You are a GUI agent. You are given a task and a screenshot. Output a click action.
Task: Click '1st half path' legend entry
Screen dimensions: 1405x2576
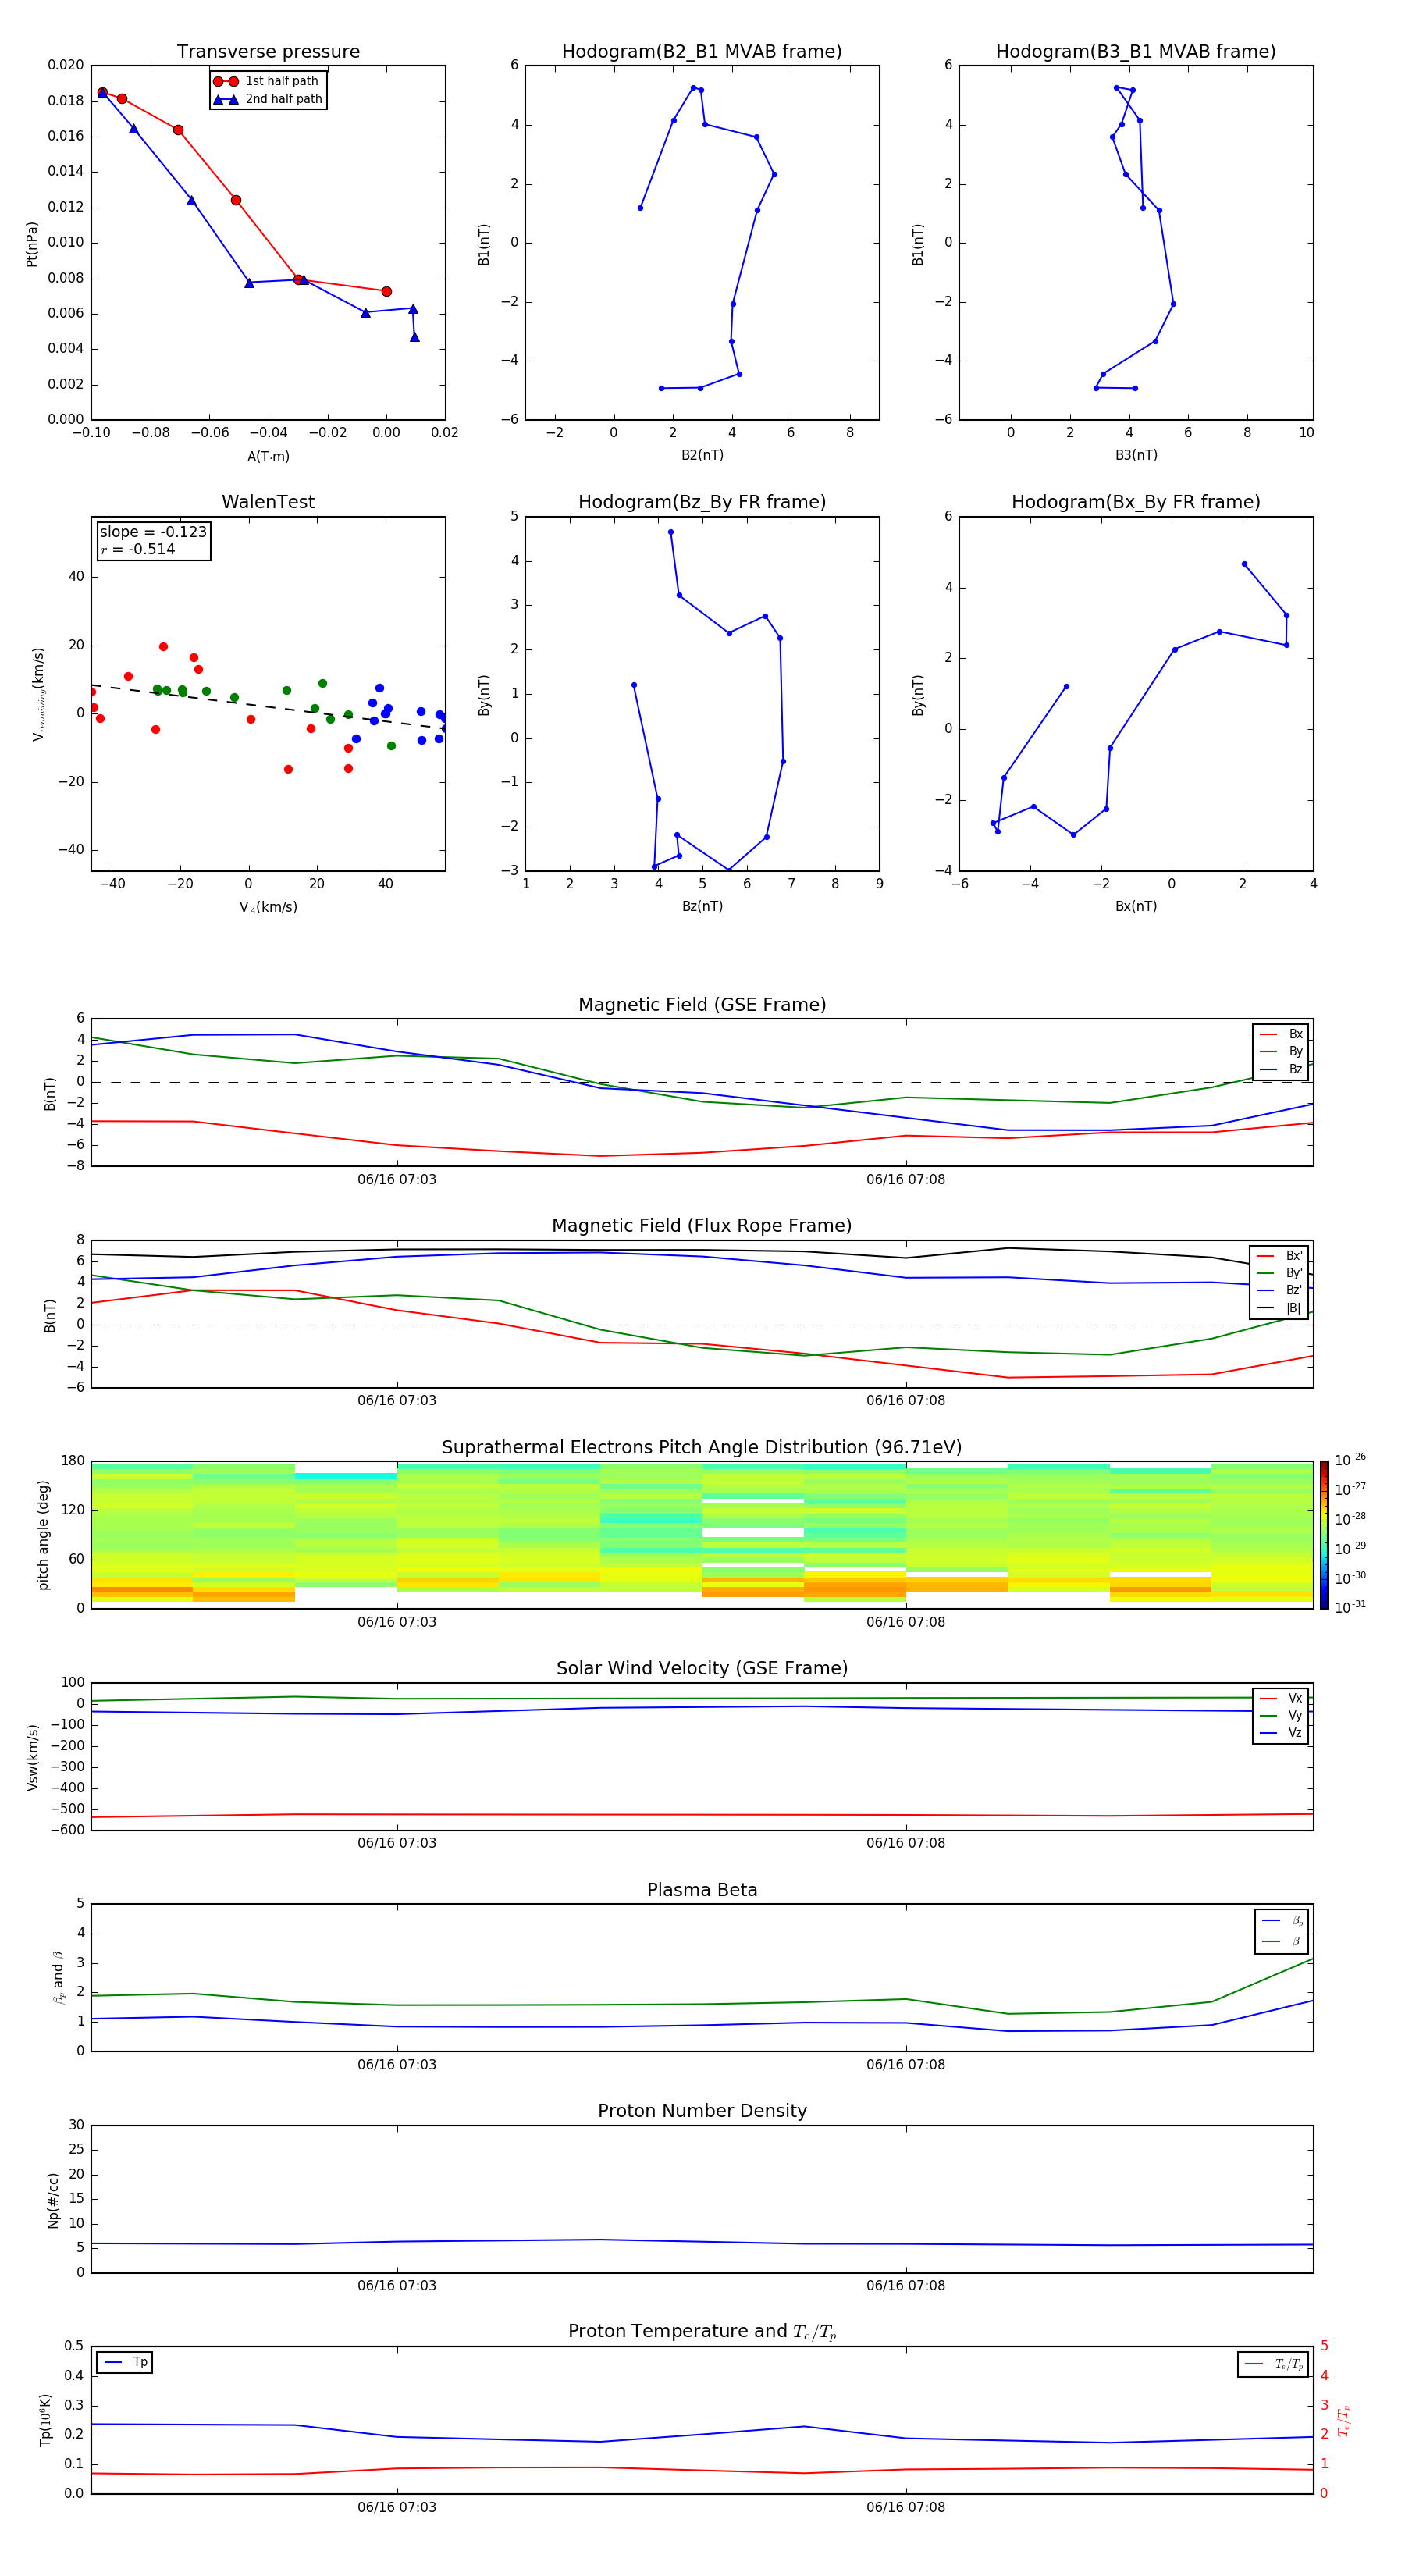click(267, 81)
